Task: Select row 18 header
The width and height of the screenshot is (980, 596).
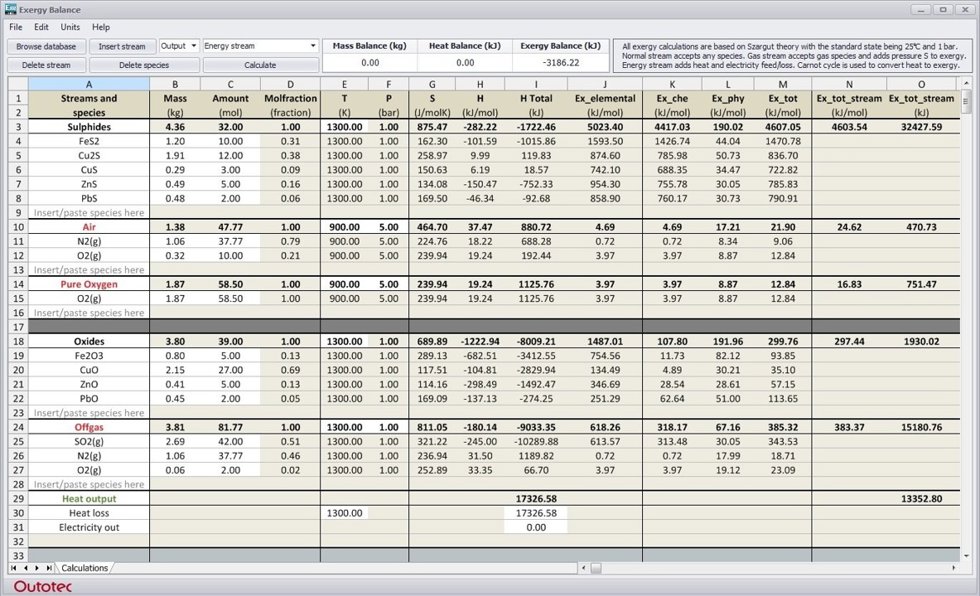Action: (18, 341)
